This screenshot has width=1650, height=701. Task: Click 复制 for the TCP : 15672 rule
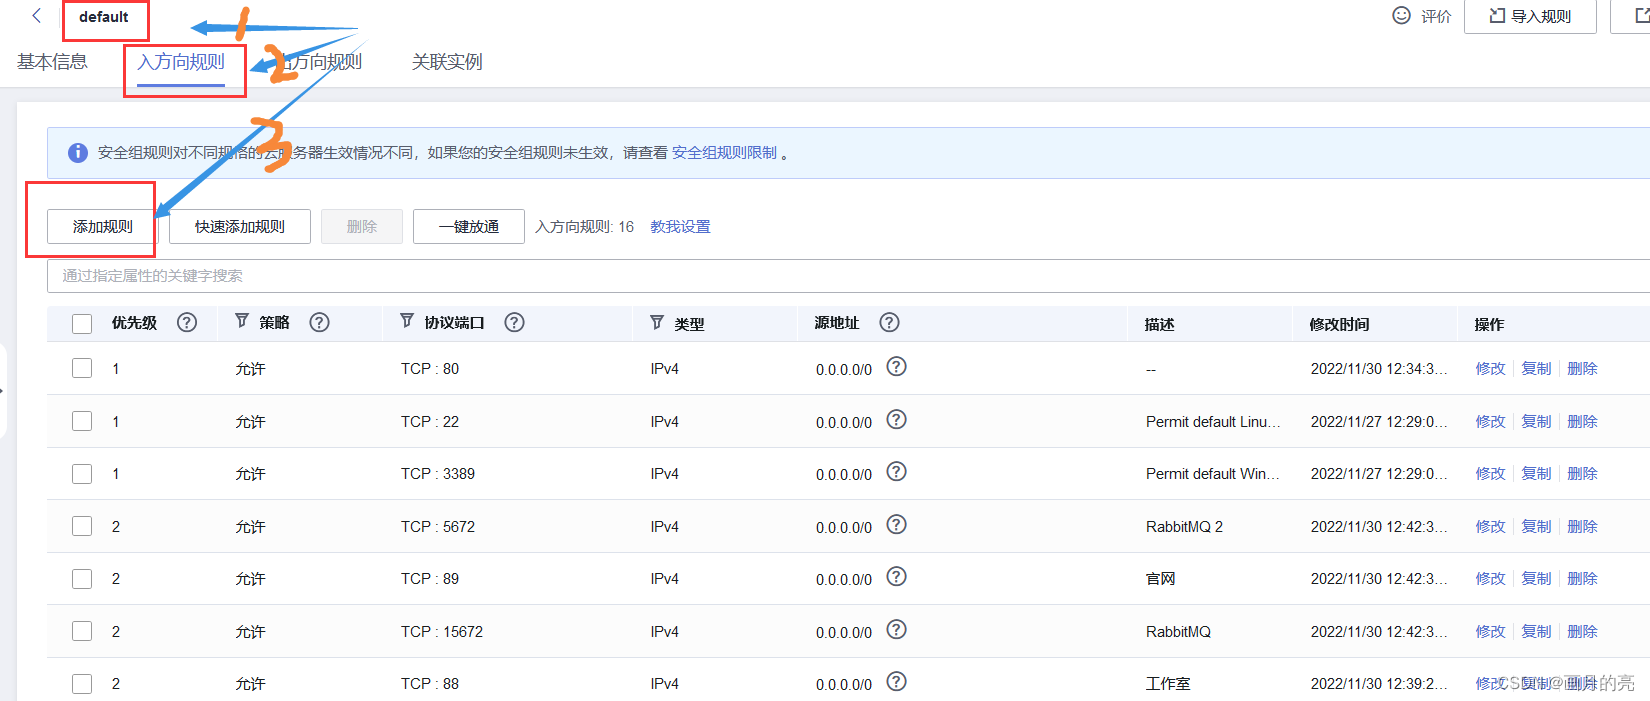click(1536, 632)
